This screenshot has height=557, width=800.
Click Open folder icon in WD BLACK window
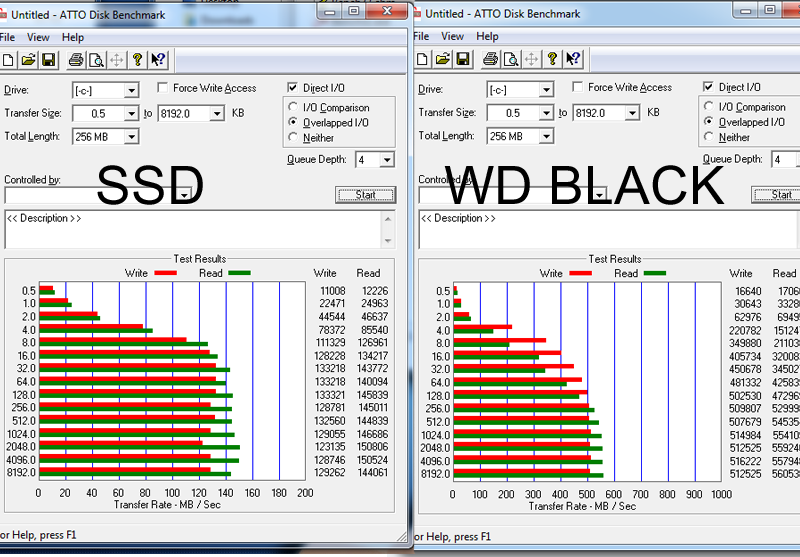tap(443, 59)
